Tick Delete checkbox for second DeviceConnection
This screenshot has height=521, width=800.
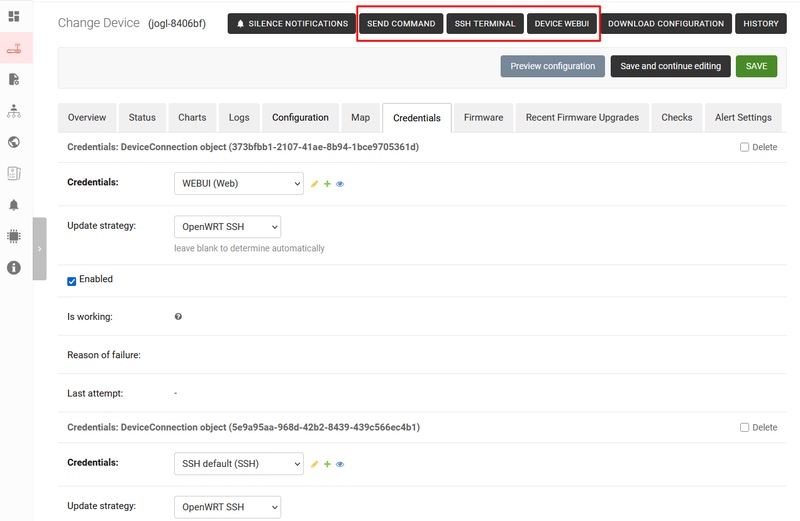pyautogui.click(x=745, y=427)
